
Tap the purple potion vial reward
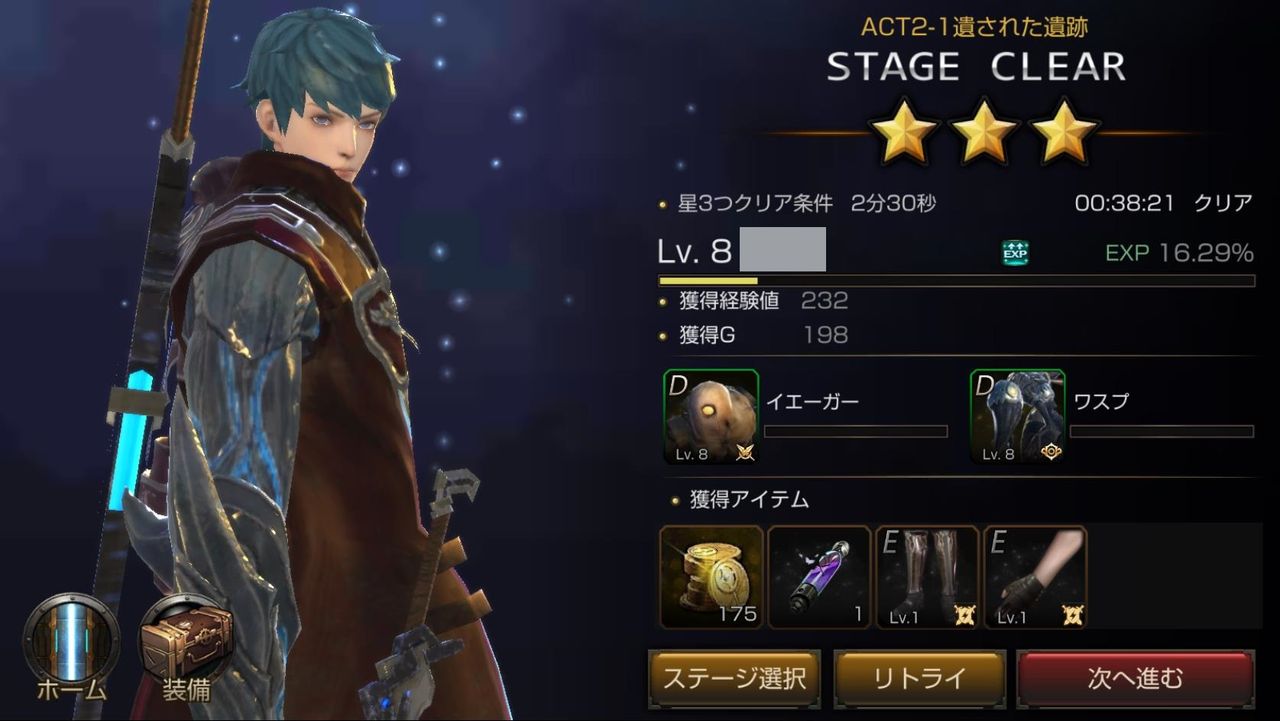click(819, 577)
